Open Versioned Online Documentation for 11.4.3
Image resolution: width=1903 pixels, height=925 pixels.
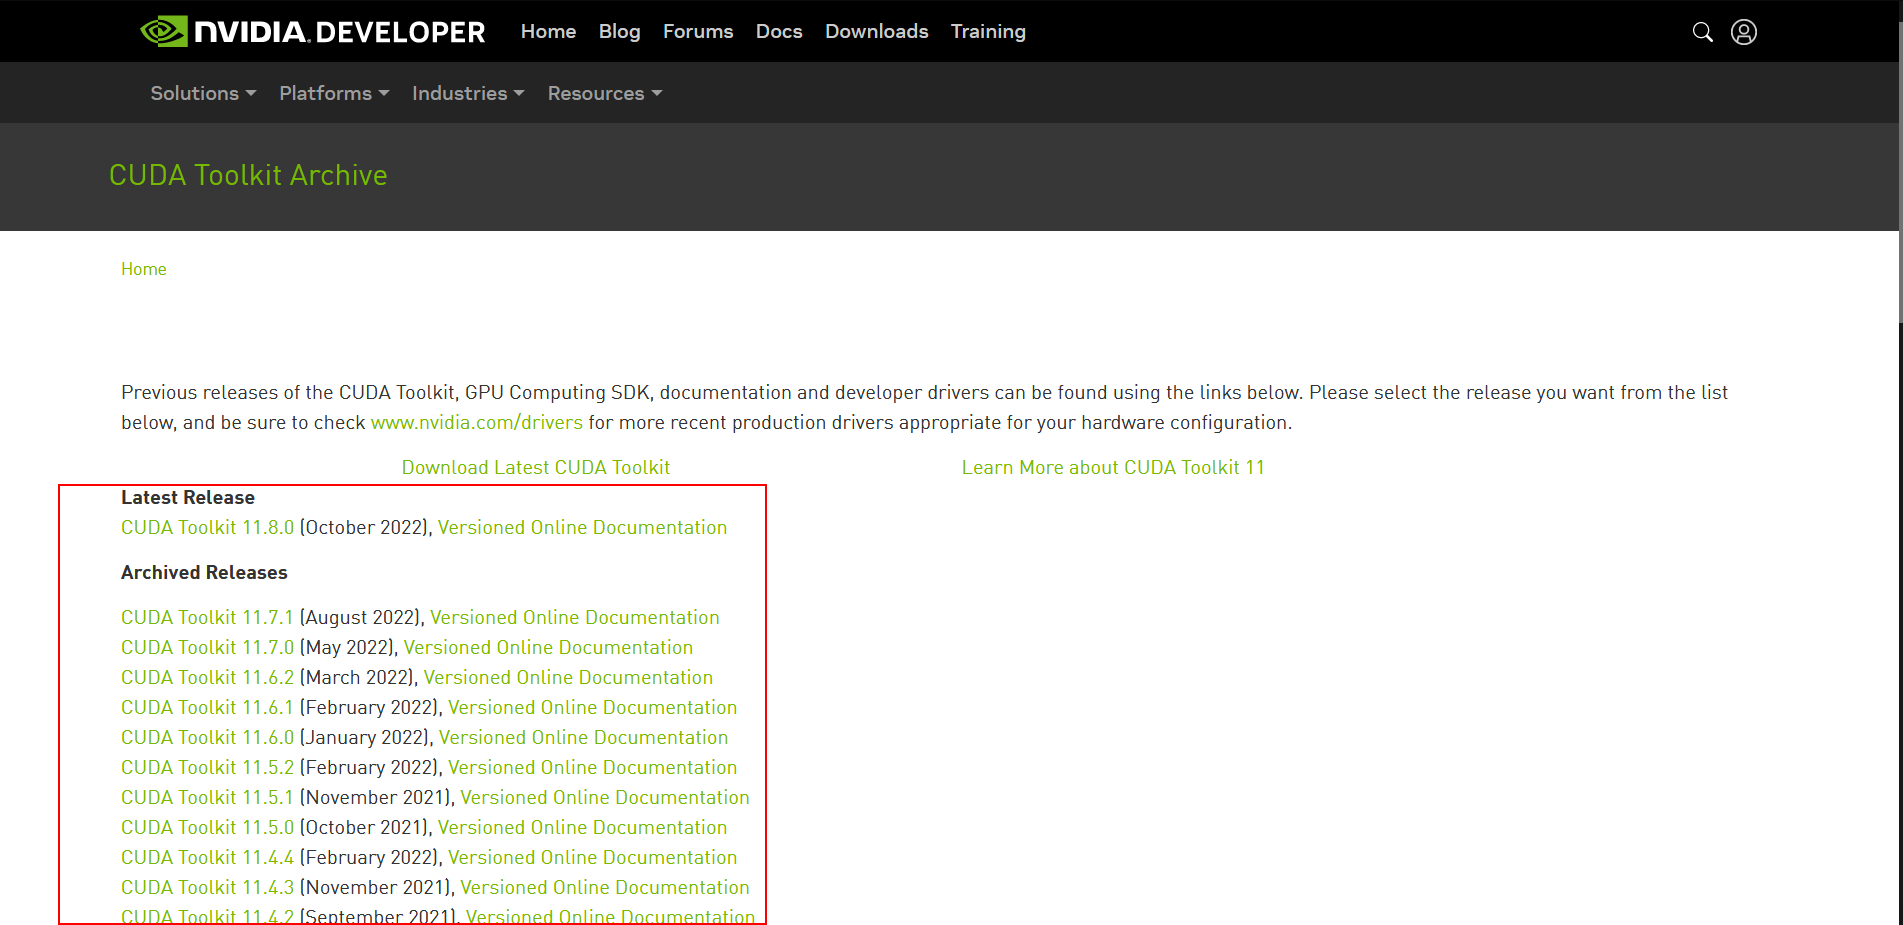[604, 887]
